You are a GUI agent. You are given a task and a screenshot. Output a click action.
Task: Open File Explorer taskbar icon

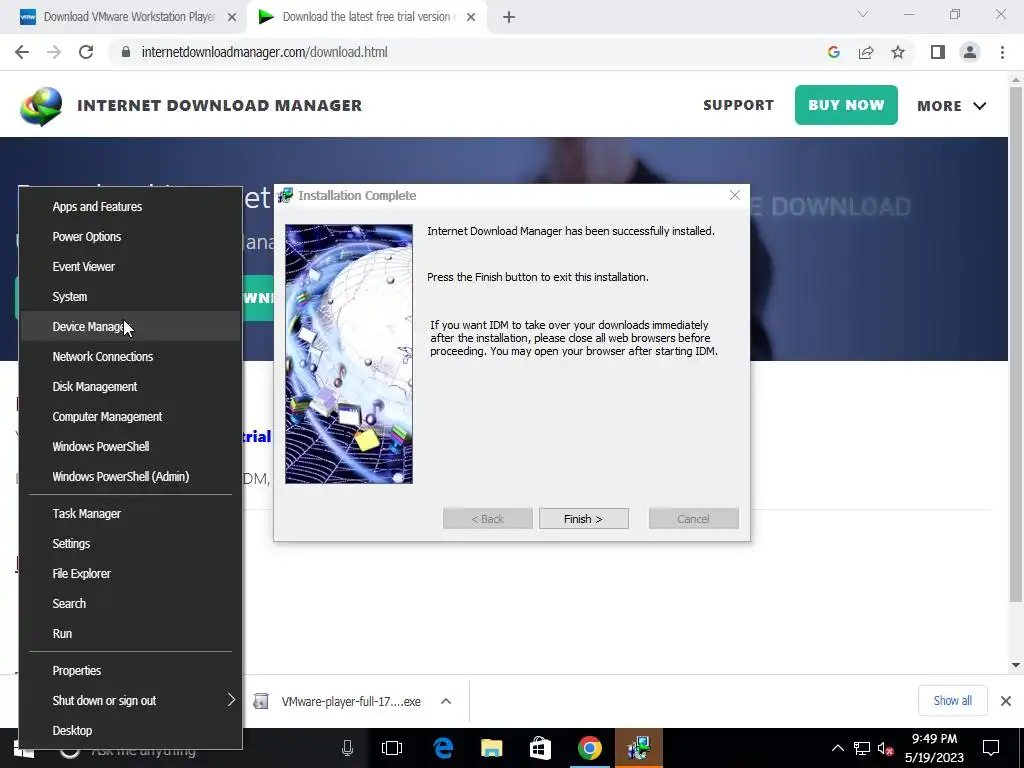click(491, 748)
